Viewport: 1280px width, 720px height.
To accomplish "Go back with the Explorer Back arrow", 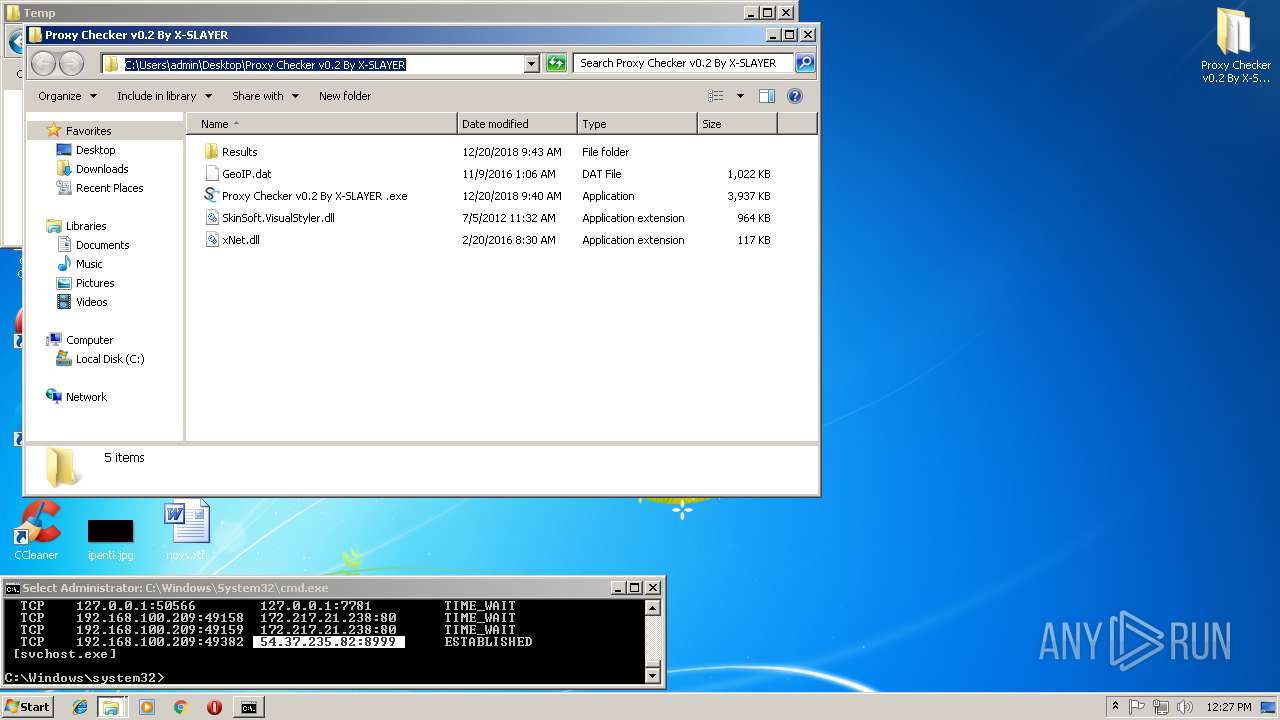I will coord(43,63).
